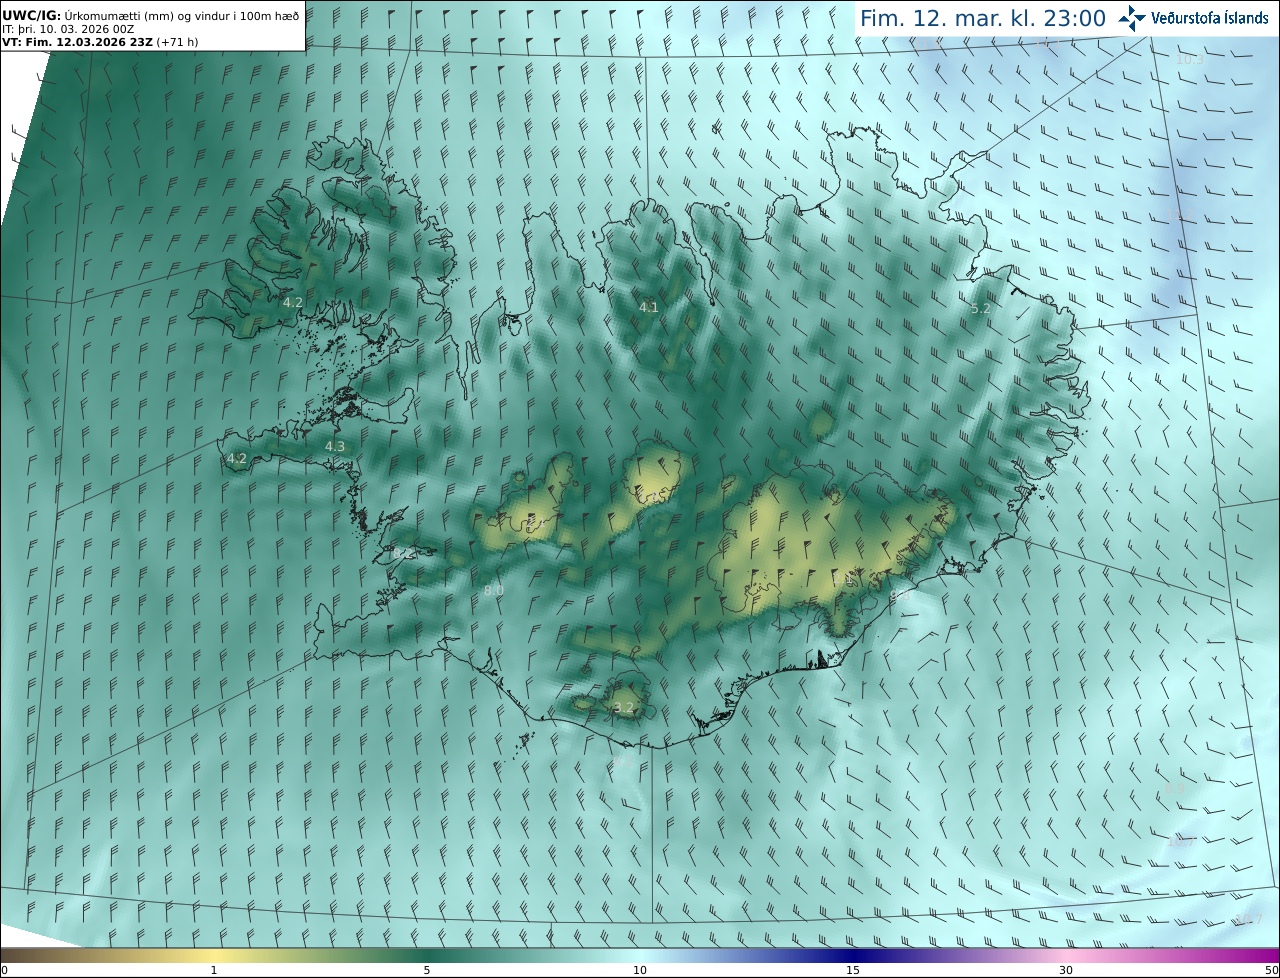Click the "8.0" value in southwest Iceland
This screenshot has height=978, width=1280.
click(x=493, y=590)
